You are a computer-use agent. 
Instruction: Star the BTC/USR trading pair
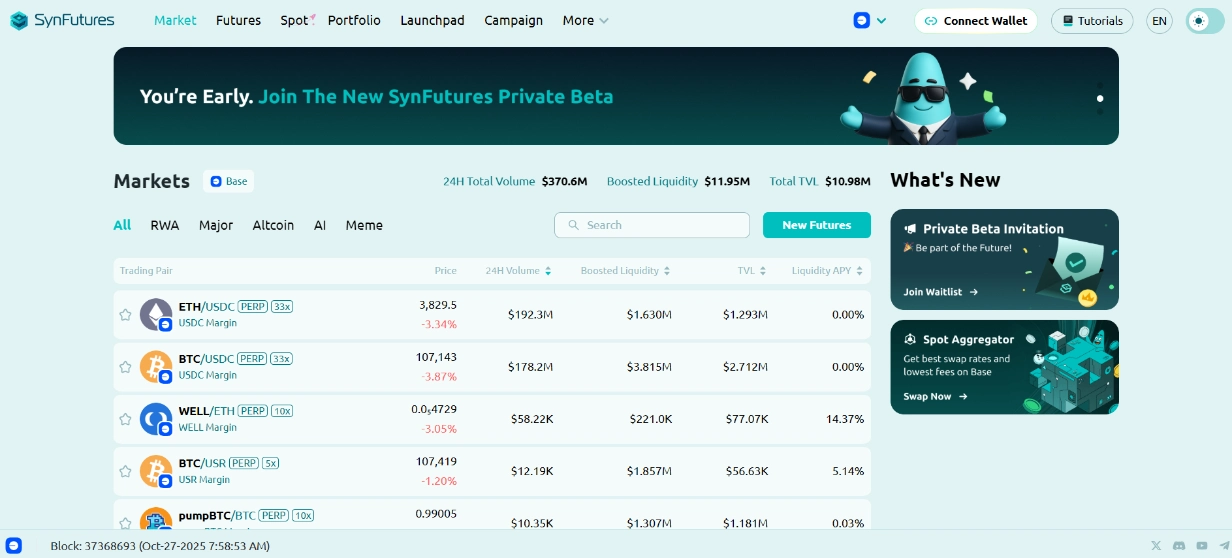pyautogui.click(x=125, y=471)
